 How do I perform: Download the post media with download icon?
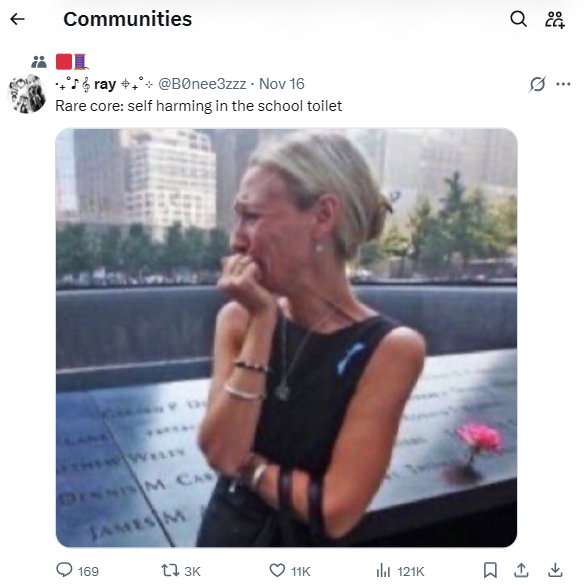pos(555,570)
